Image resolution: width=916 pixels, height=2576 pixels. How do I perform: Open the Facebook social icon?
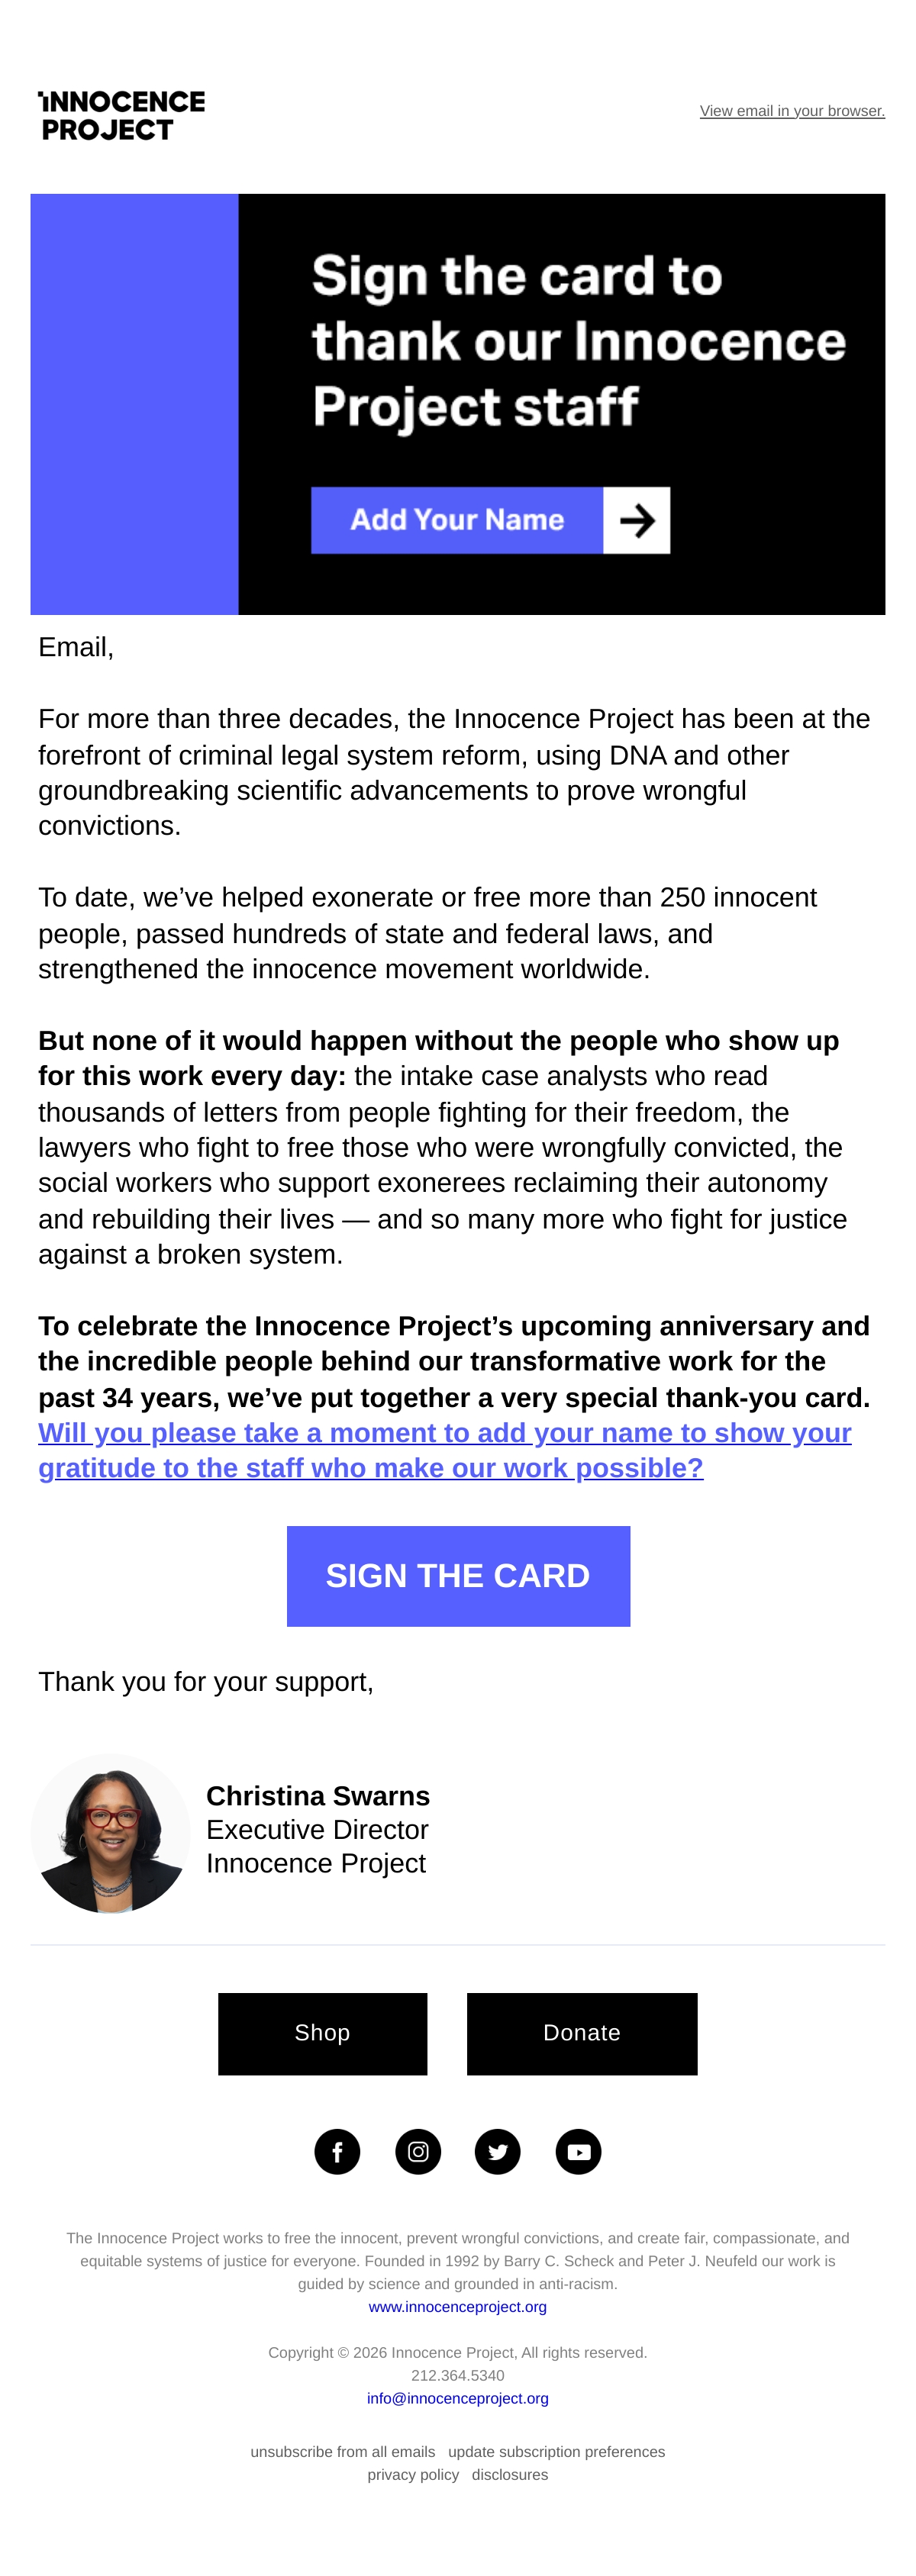click(x=337, y=2151)
